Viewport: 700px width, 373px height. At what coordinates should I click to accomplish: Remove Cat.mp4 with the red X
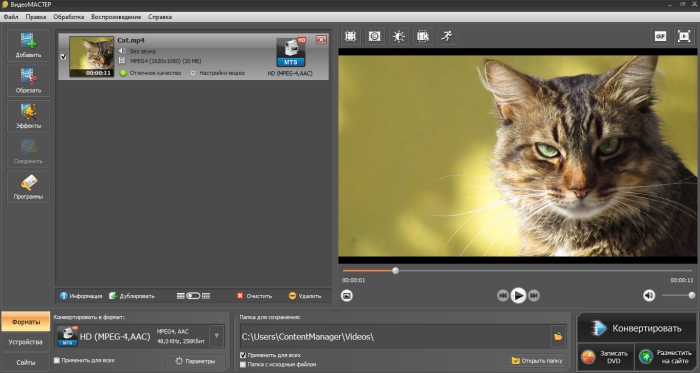pyautogui.click(x=321, y=40)
